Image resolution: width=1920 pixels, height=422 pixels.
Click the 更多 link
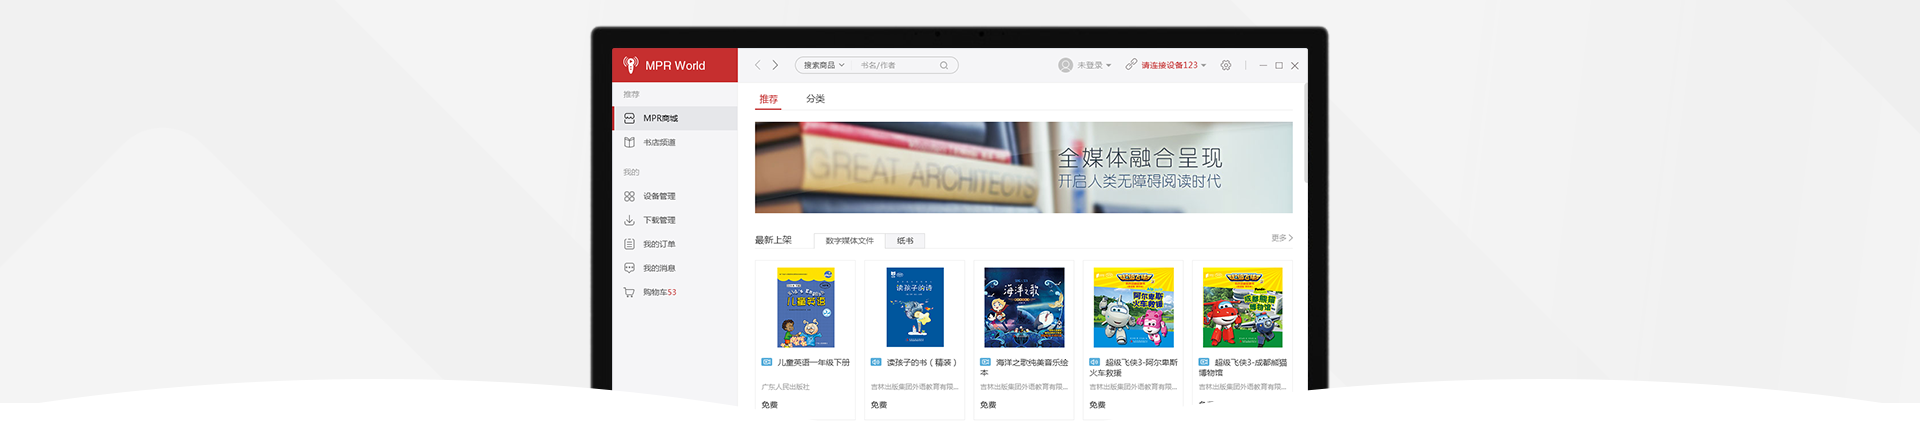(1282, 238)
